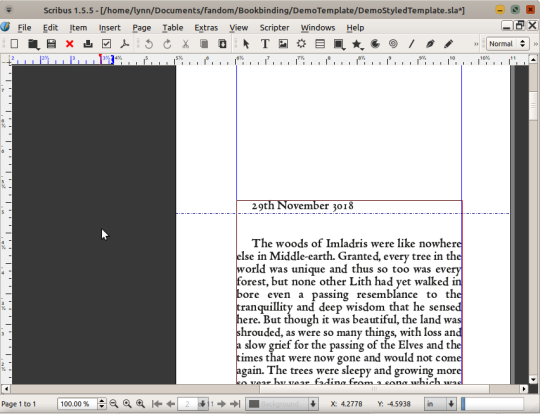Cut selection using scissors icon
The width and height of the screenshot is (540, 414).
click(x=186, y=44)
